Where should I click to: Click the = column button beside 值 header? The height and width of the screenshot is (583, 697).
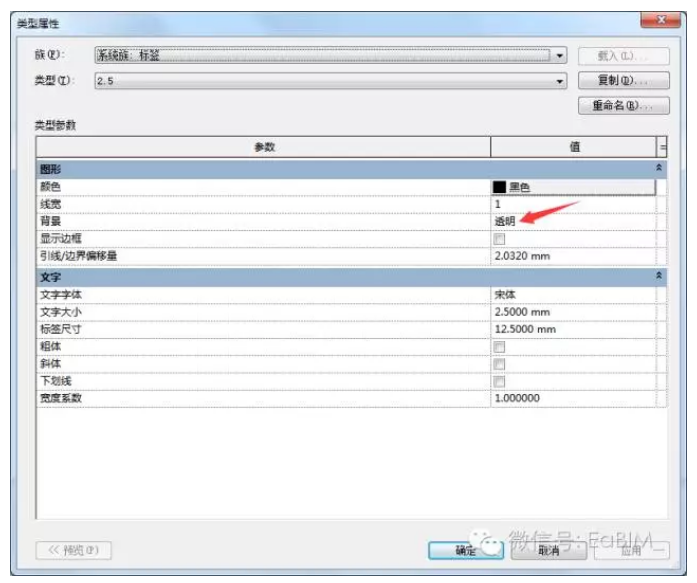tap(662, 147)
